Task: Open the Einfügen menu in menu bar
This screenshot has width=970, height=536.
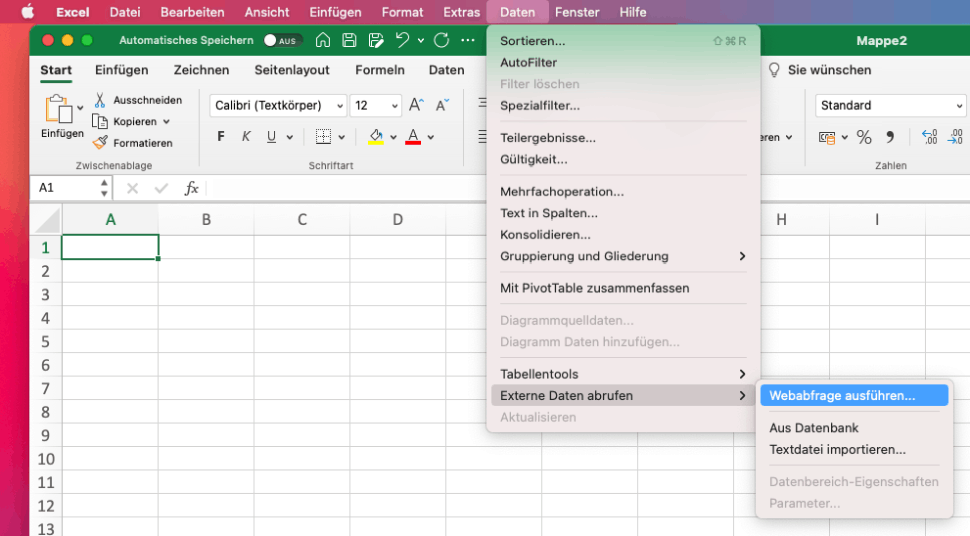Action: tap(335, 12)
